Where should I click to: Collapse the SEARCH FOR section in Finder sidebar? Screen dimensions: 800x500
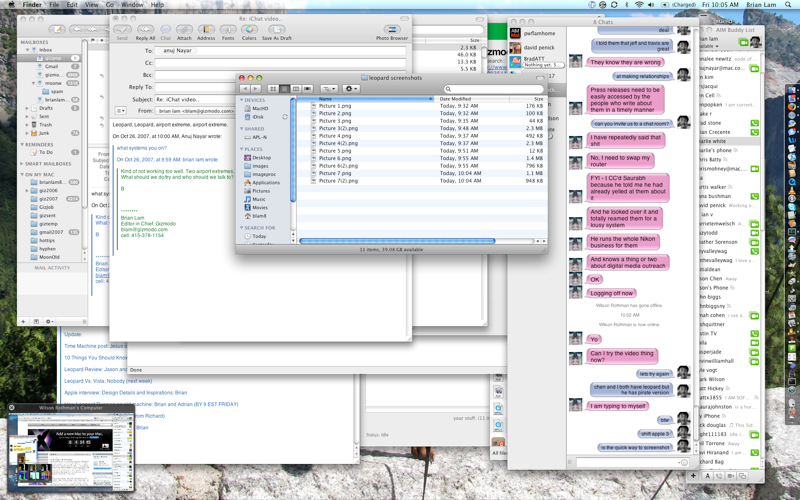pos(242,228)
